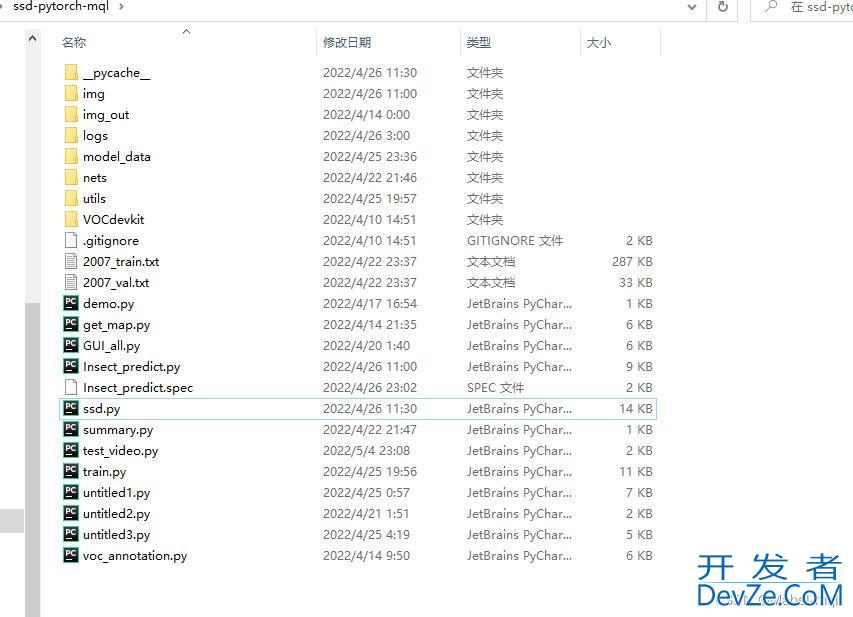Select the file named summary.py
The width and height of the screenshot is (853, 617).
118,430
